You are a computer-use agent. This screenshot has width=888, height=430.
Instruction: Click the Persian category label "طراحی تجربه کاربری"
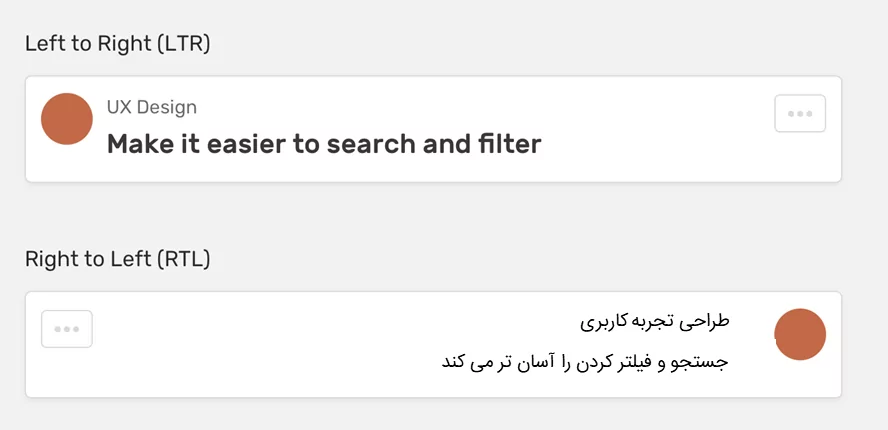click(x=655, y=322)
